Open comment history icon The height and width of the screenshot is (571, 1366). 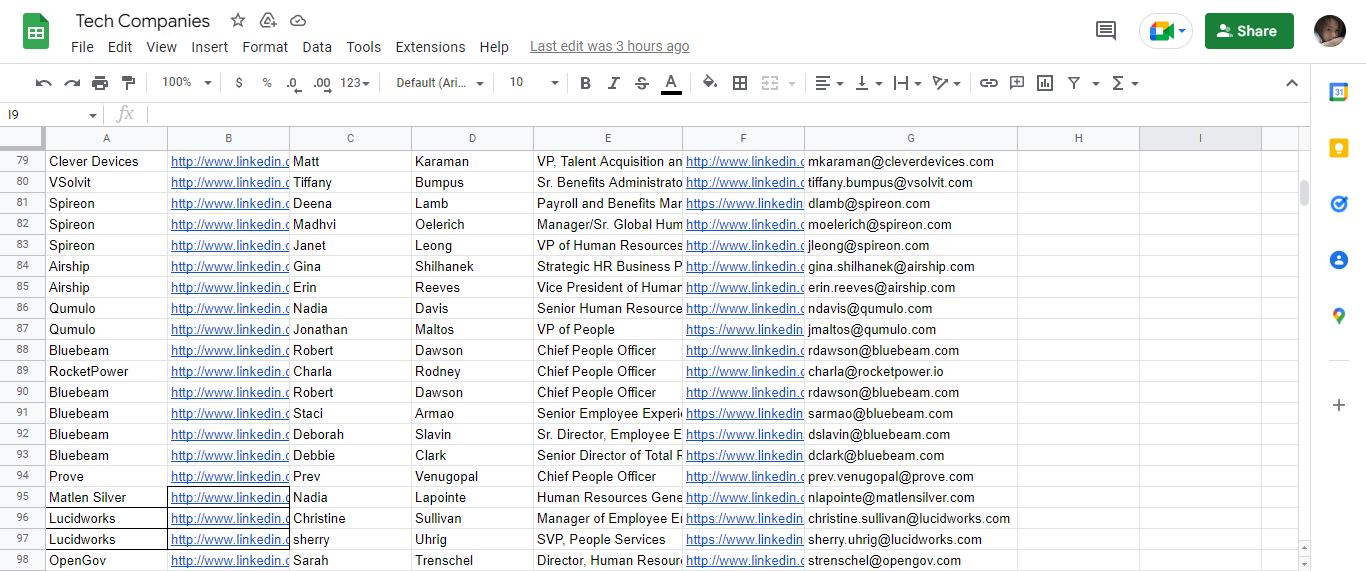[x=1106, y=31]
